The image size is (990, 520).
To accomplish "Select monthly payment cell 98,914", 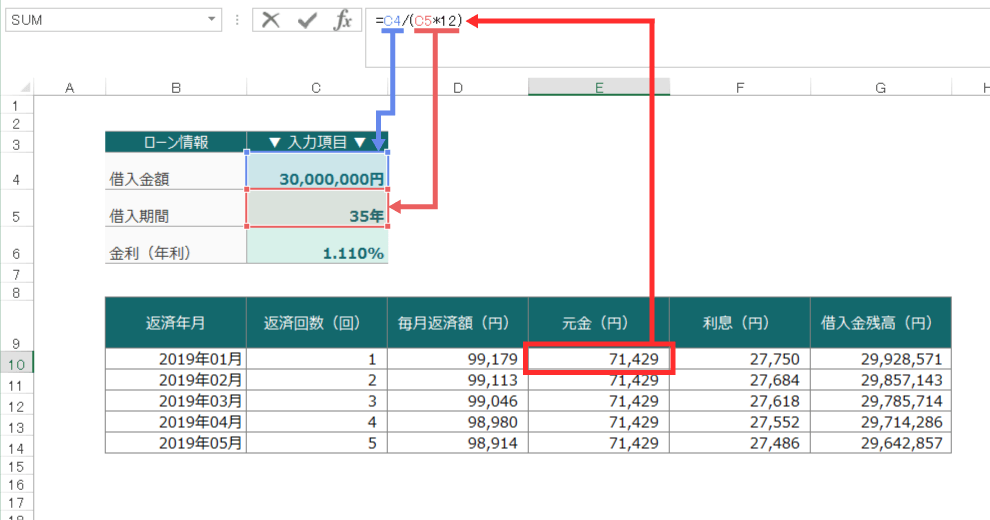I will [458, 442].
